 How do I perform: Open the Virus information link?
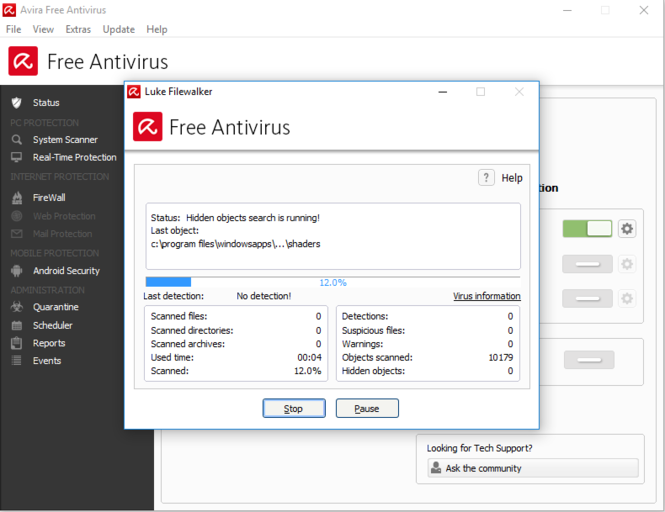(x=486, y=296)
